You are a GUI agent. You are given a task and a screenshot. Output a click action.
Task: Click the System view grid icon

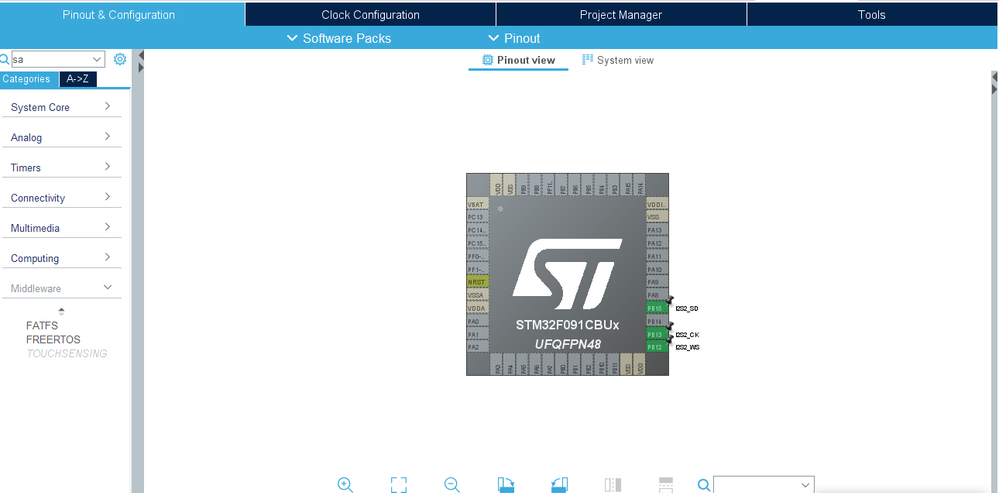[x=587, y=59]
